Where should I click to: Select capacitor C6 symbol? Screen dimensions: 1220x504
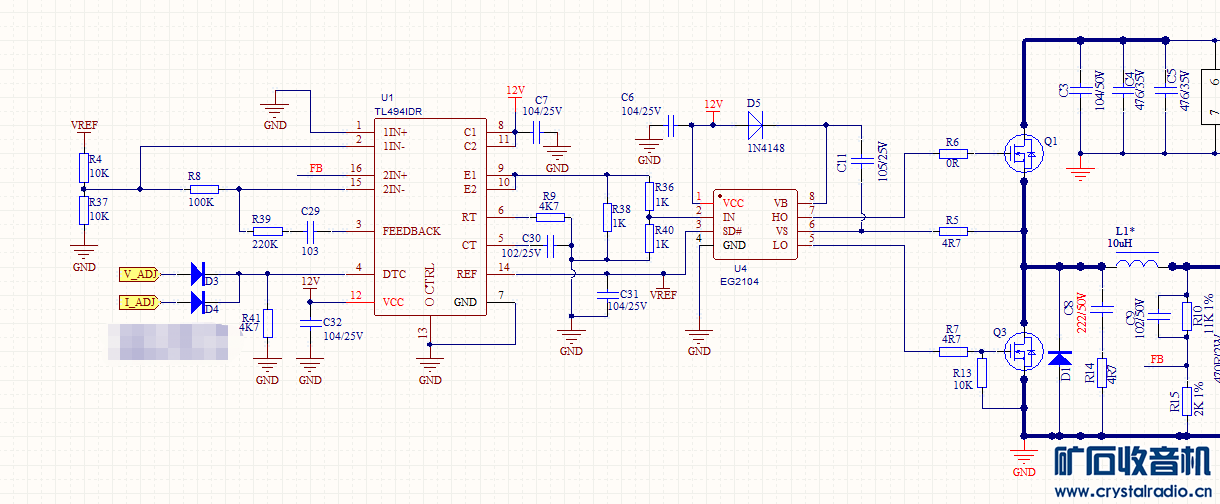click(x=671, y=126)
